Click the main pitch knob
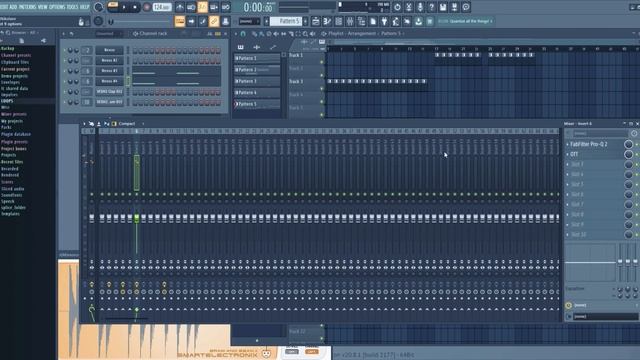640x360 pixels. (98, 21)
